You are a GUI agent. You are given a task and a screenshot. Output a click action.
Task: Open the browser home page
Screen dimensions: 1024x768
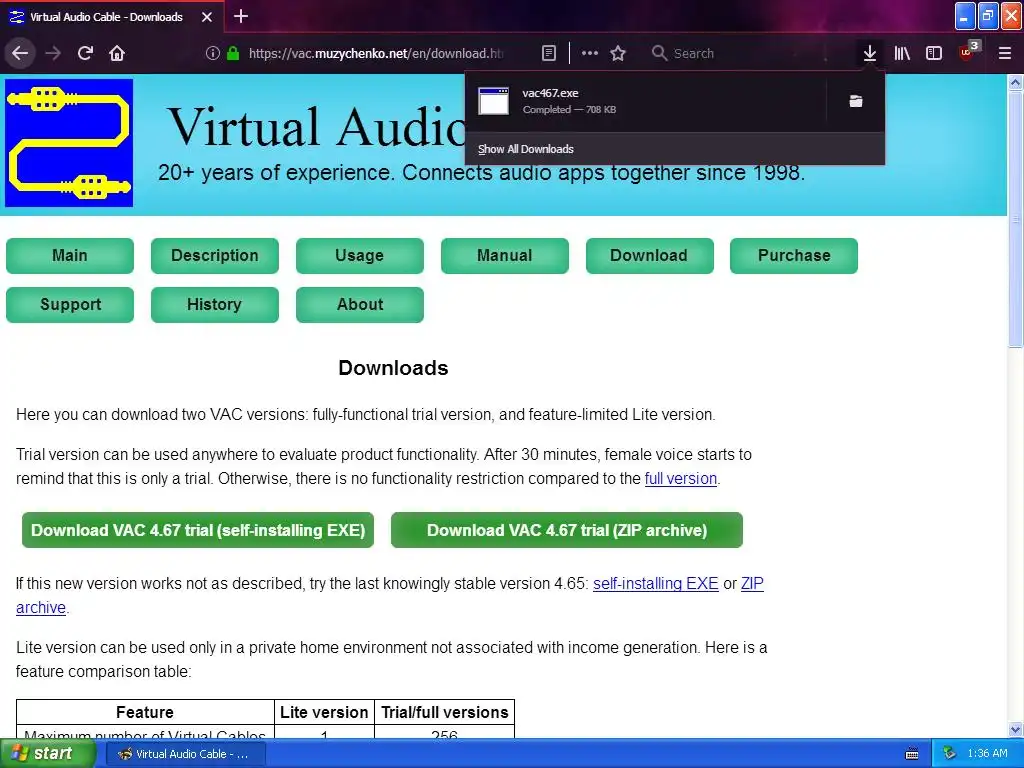(x=117, y=53)
